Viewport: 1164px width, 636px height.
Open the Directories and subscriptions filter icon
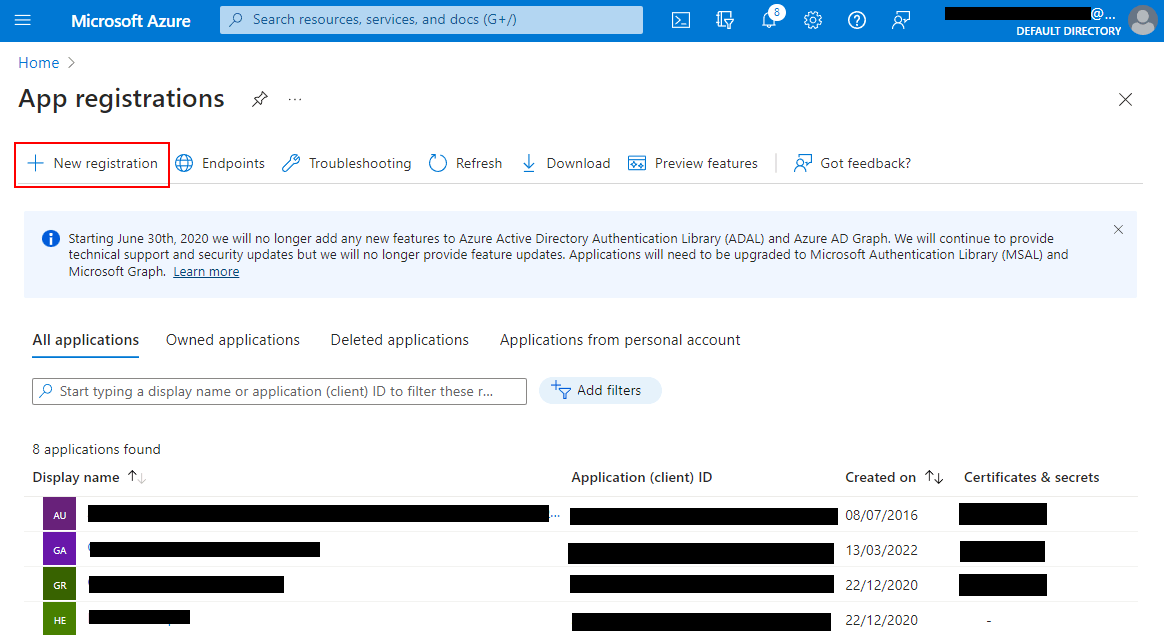[725, 20]
